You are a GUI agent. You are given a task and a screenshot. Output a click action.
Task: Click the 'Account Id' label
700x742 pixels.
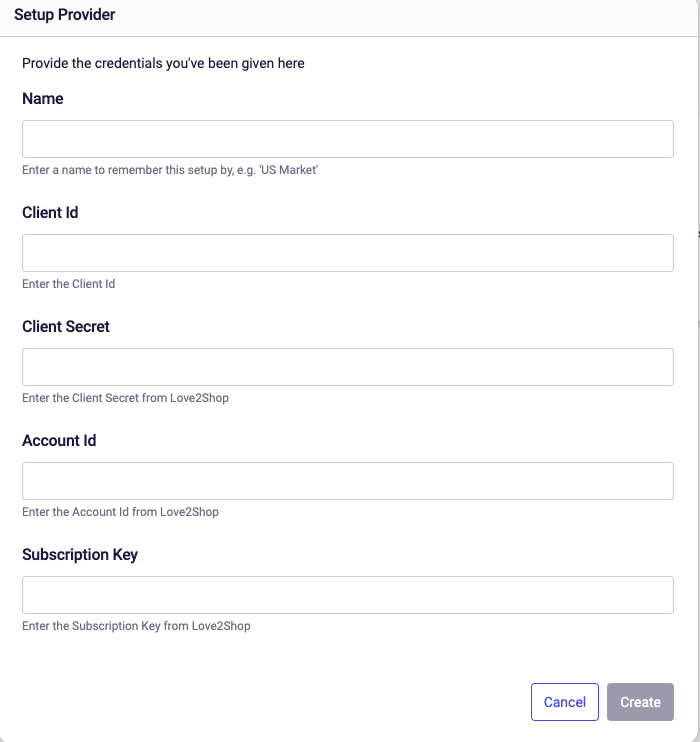click(x=59, y=441)
